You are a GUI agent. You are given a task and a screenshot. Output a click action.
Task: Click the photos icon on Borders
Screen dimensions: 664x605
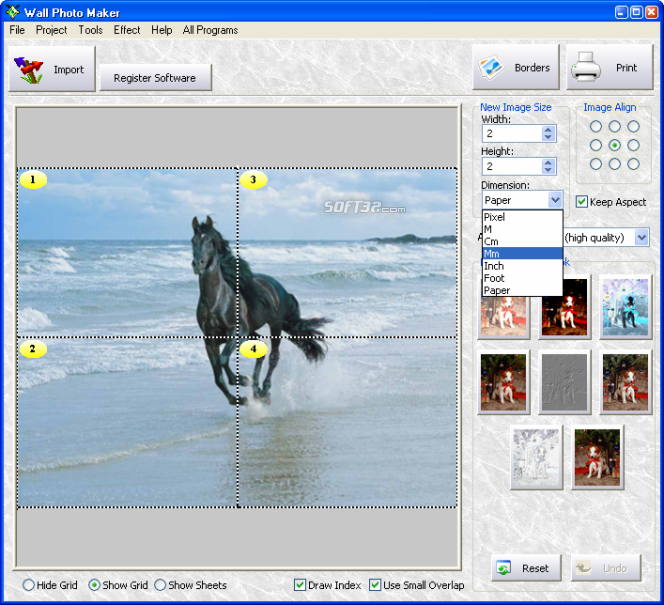coord(491,68)
